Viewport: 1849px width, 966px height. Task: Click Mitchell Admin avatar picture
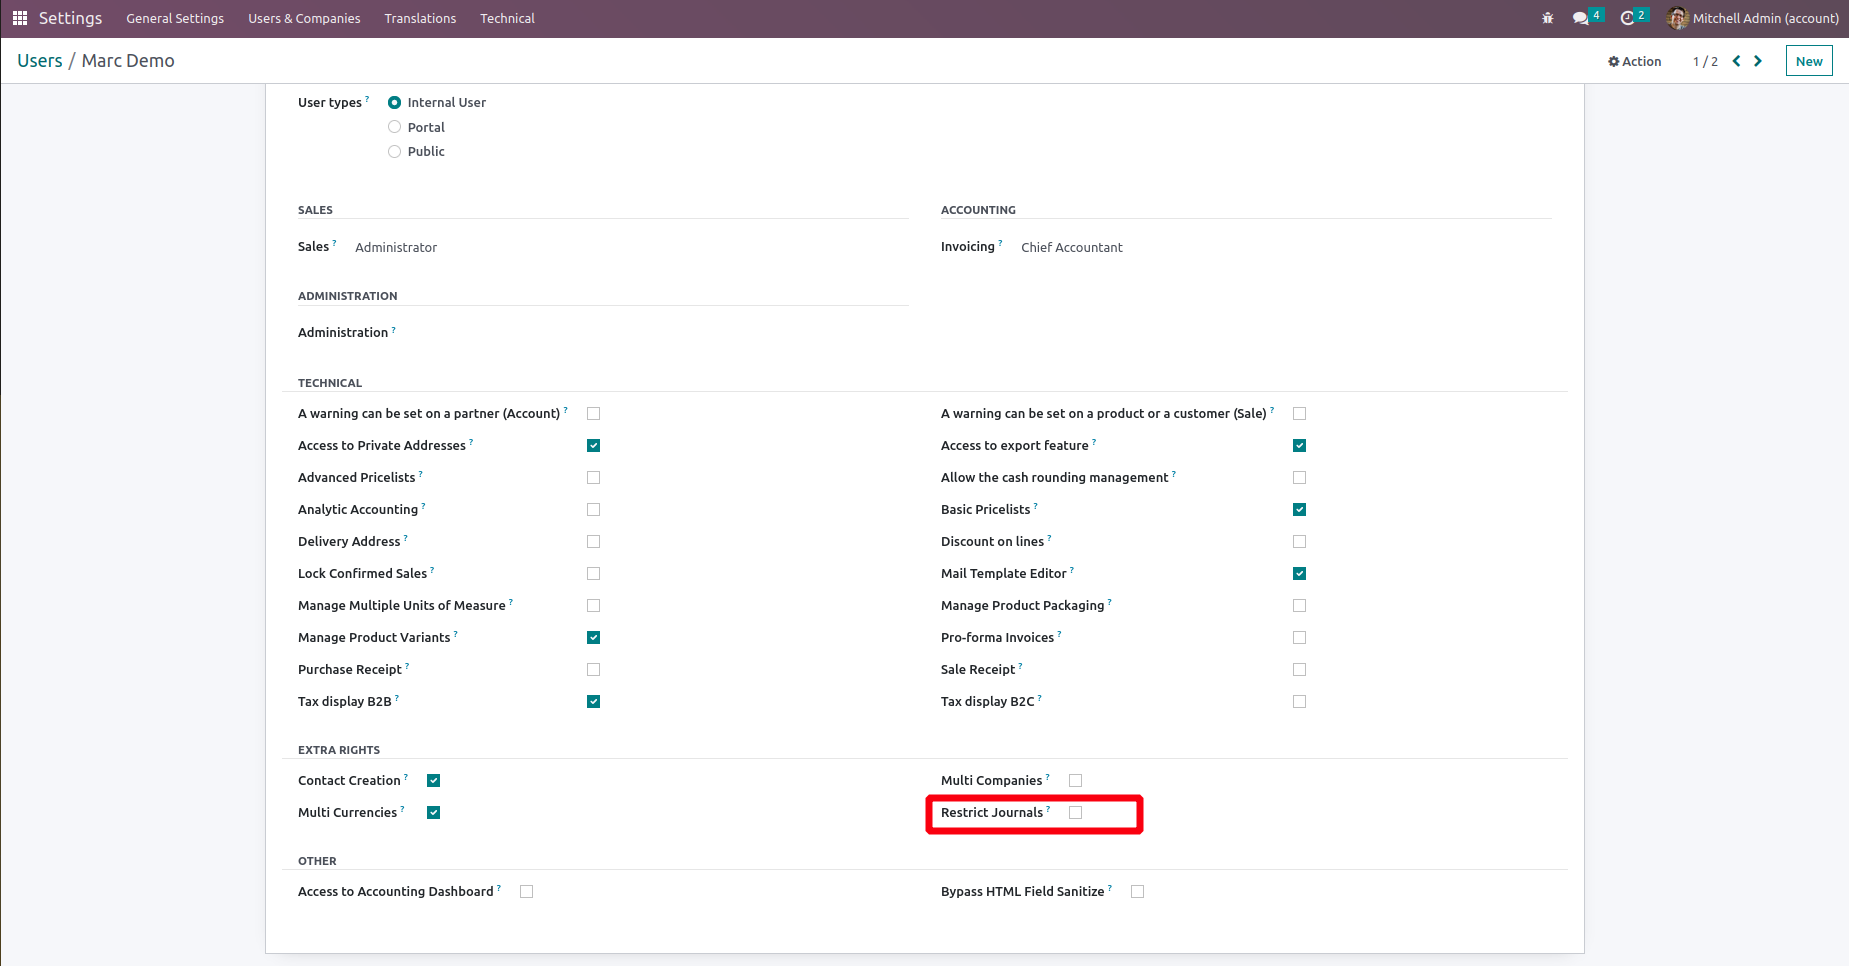[x=1677, y=18]
